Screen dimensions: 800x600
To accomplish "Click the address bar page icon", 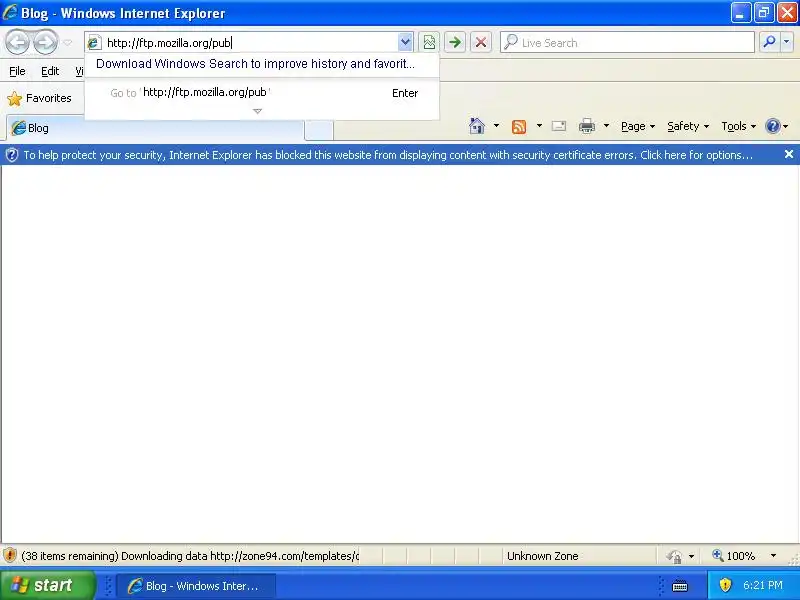I will (94, 43).
